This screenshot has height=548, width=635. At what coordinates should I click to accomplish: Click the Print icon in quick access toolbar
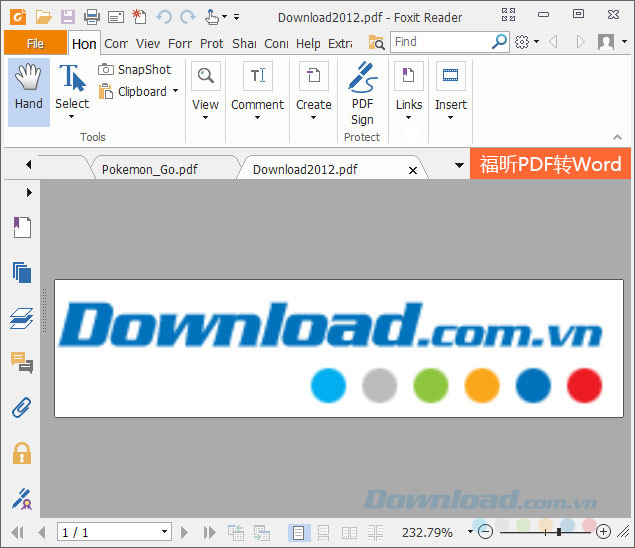click(92, 17)
